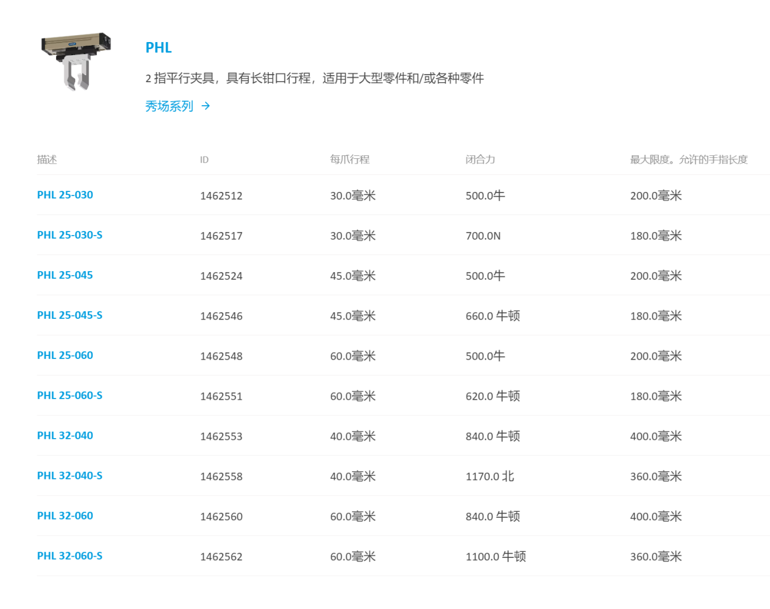Click the ID number 1462512 cell
The width and height of the screenshot is (770, 609).
point(221,196)
